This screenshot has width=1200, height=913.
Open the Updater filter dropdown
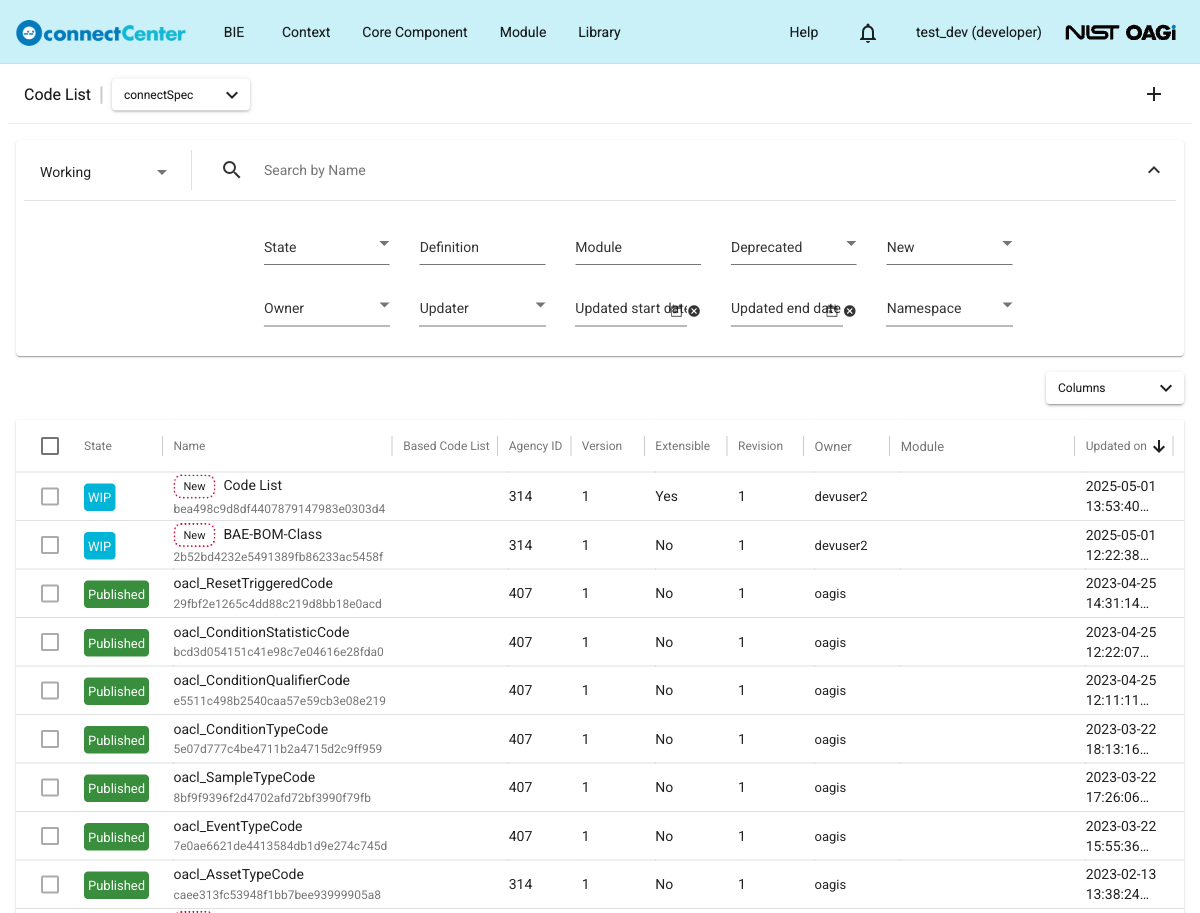pos(482,308)
